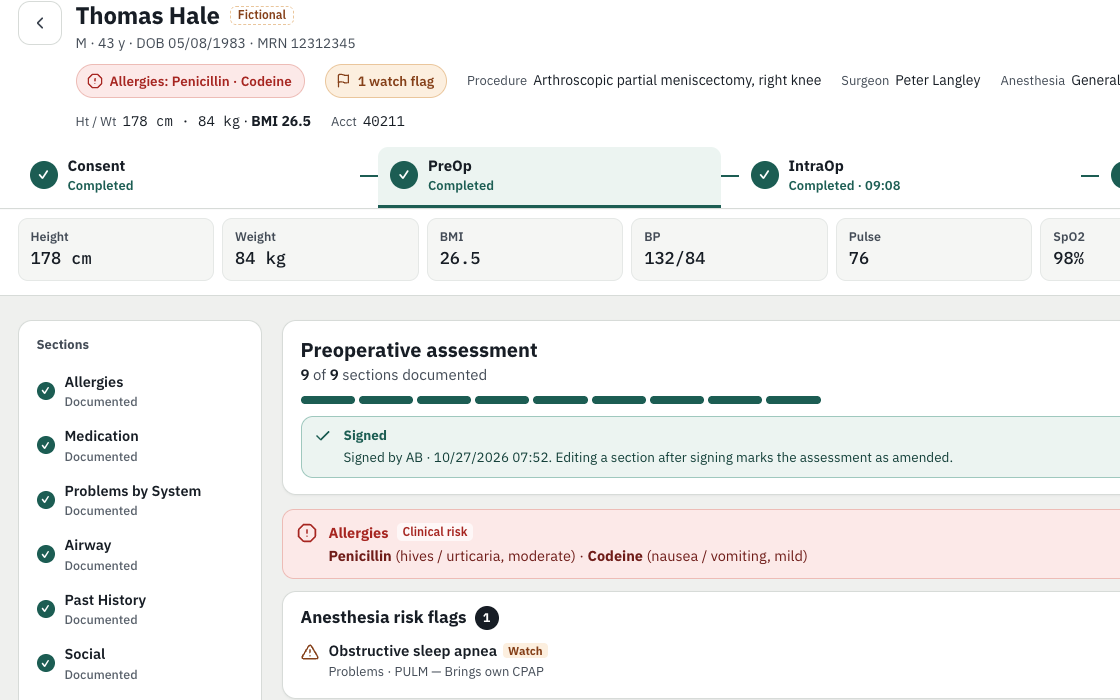Click the risk flags count badge
The width and height of the screenshot is (1120, 700).
coord(486,618)
